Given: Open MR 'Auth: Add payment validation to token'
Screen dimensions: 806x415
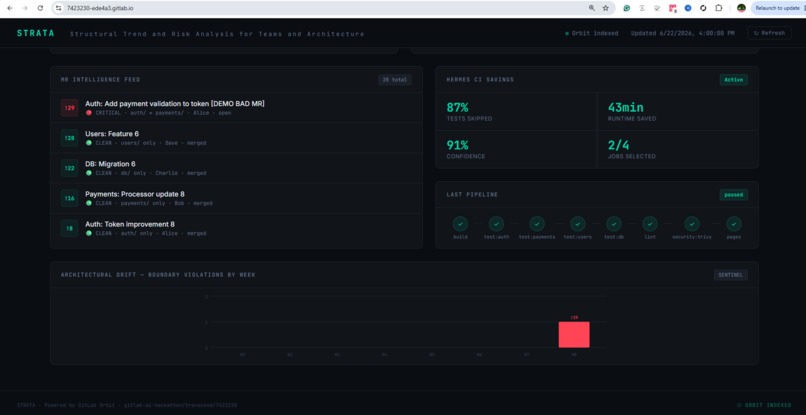Looking at the screenshot, I should tap(175, 103).
